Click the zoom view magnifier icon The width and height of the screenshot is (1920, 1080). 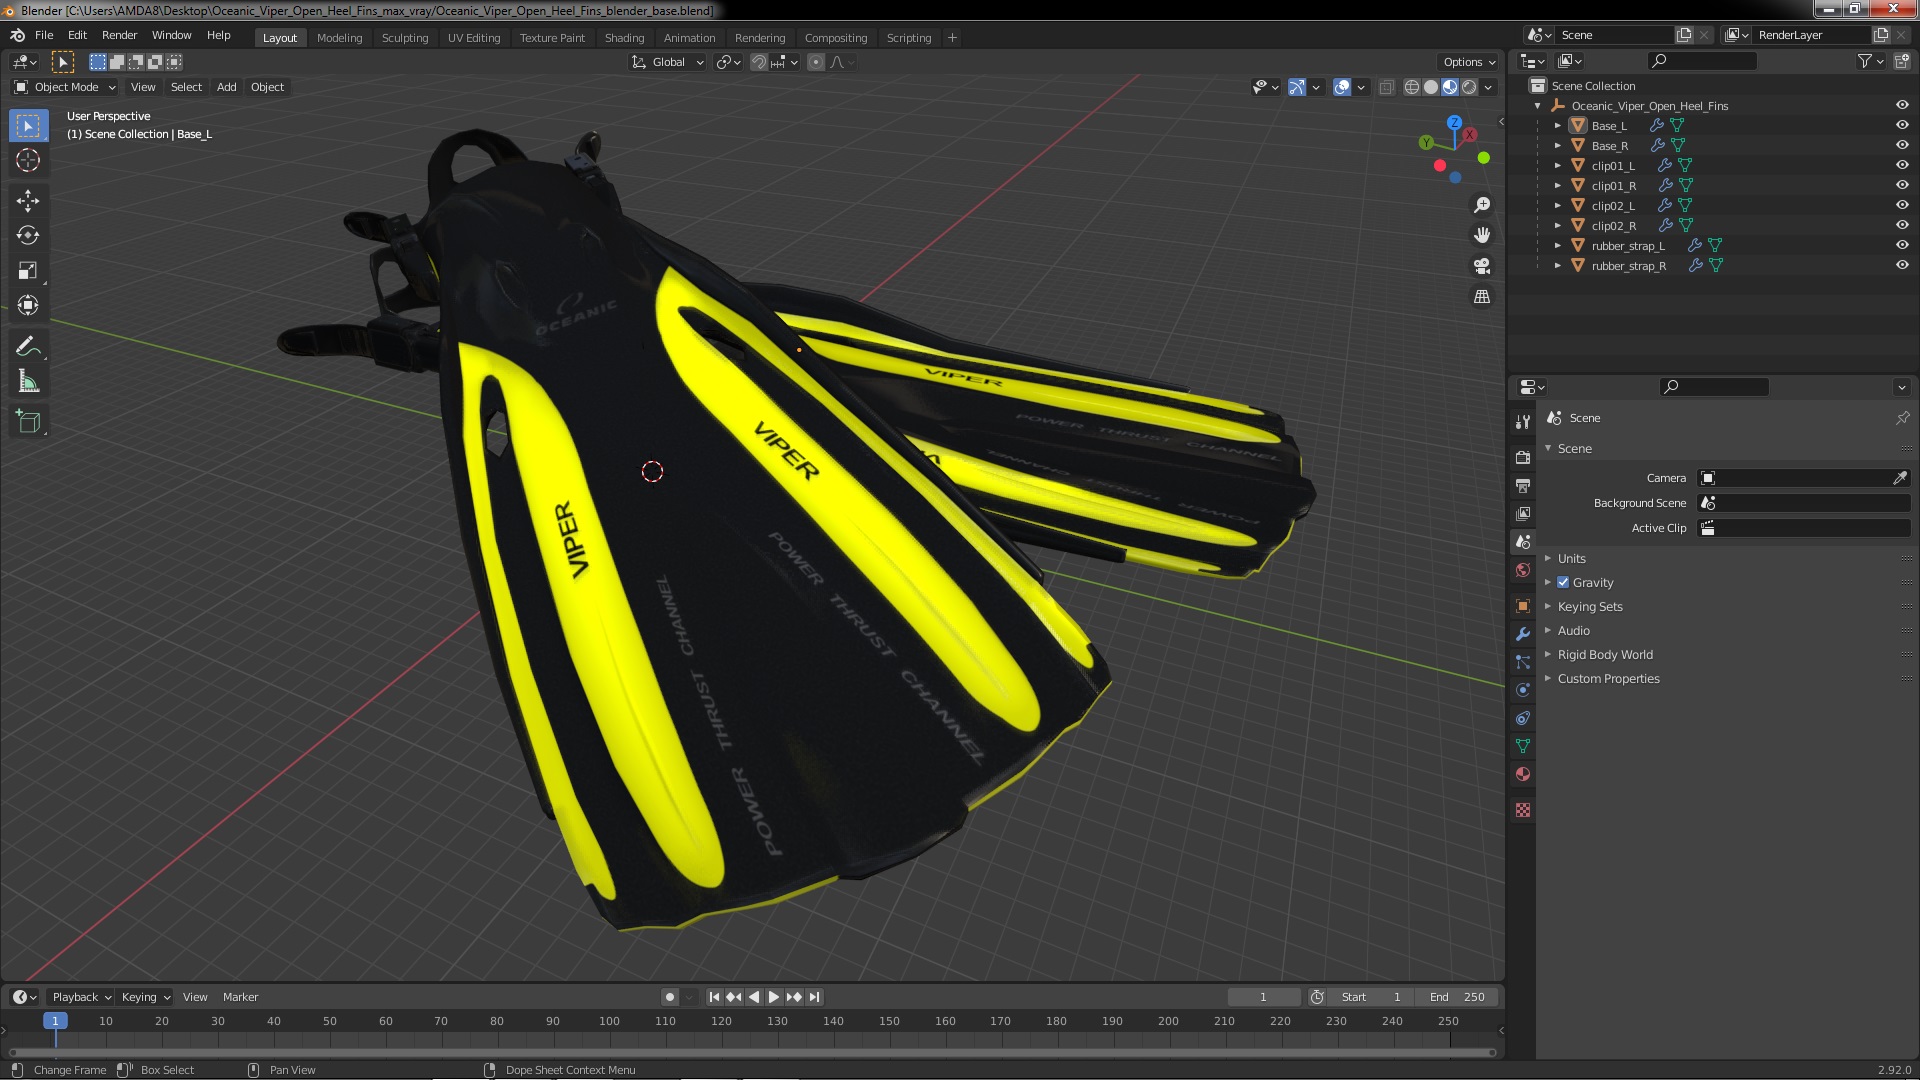(1482, 205)
